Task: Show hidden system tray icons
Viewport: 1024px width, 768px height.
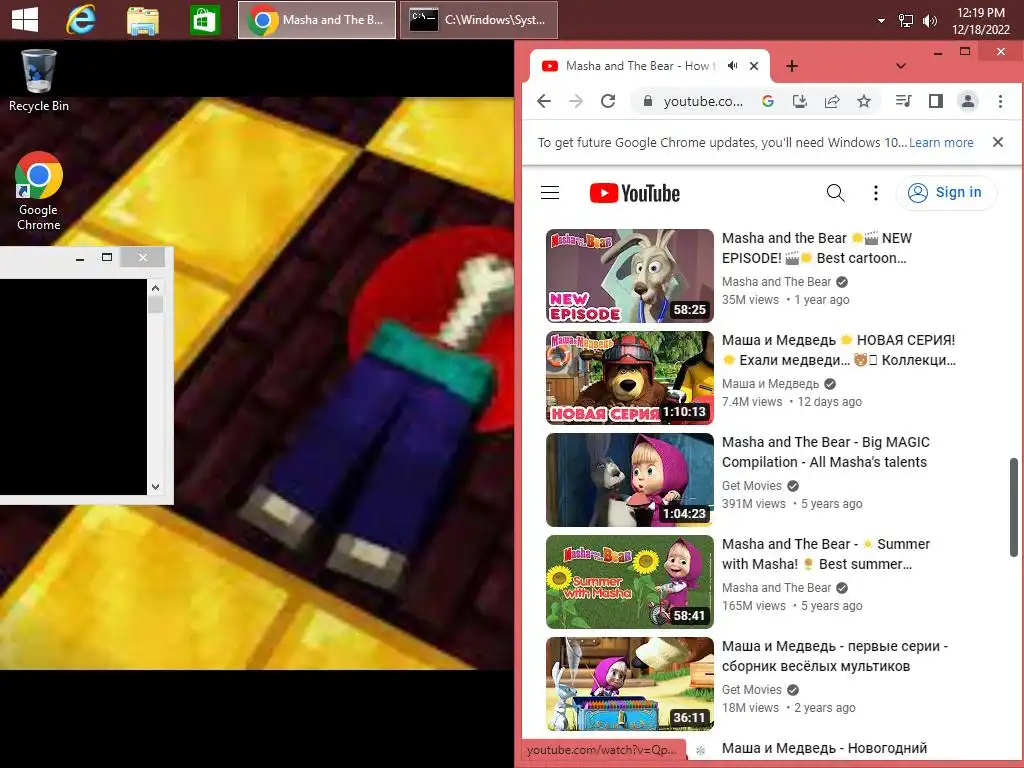Action: pos(881,21)
